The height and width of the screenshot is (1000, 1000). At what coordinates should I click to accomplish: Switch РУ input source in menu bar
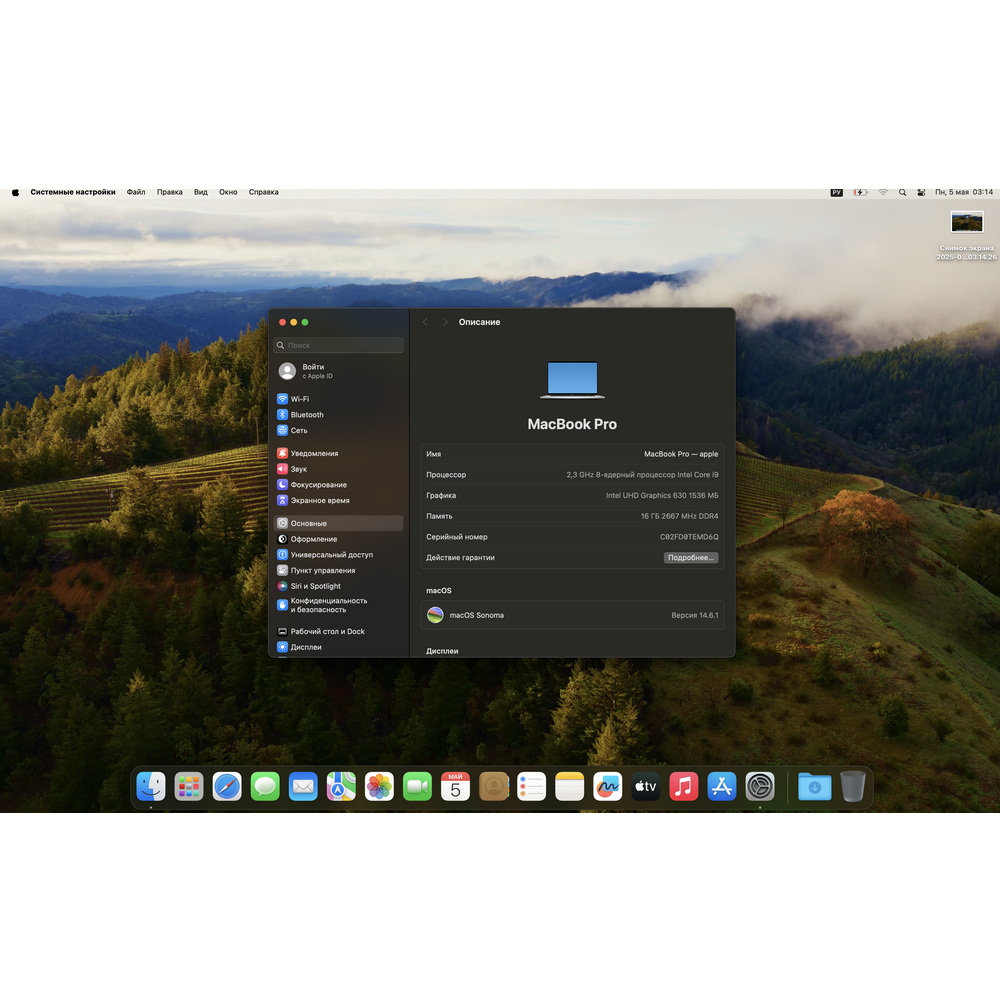(837, 192)
